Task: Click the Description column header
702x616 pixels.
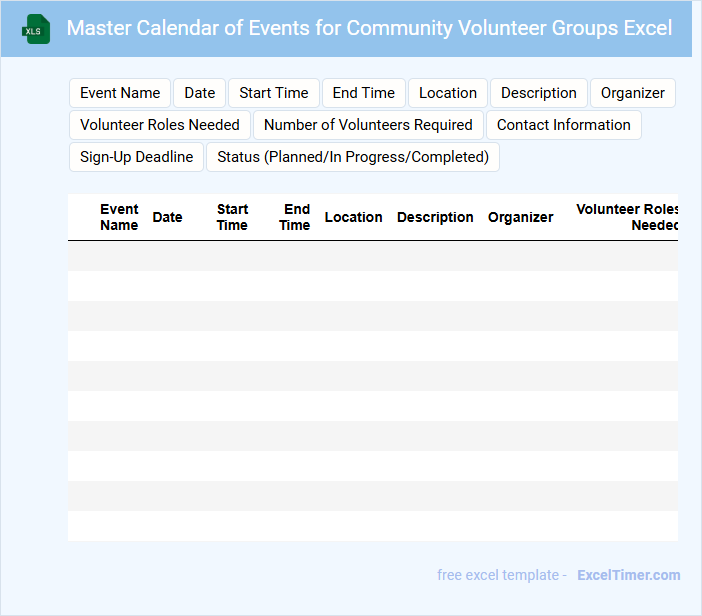Action: [435, 217]
